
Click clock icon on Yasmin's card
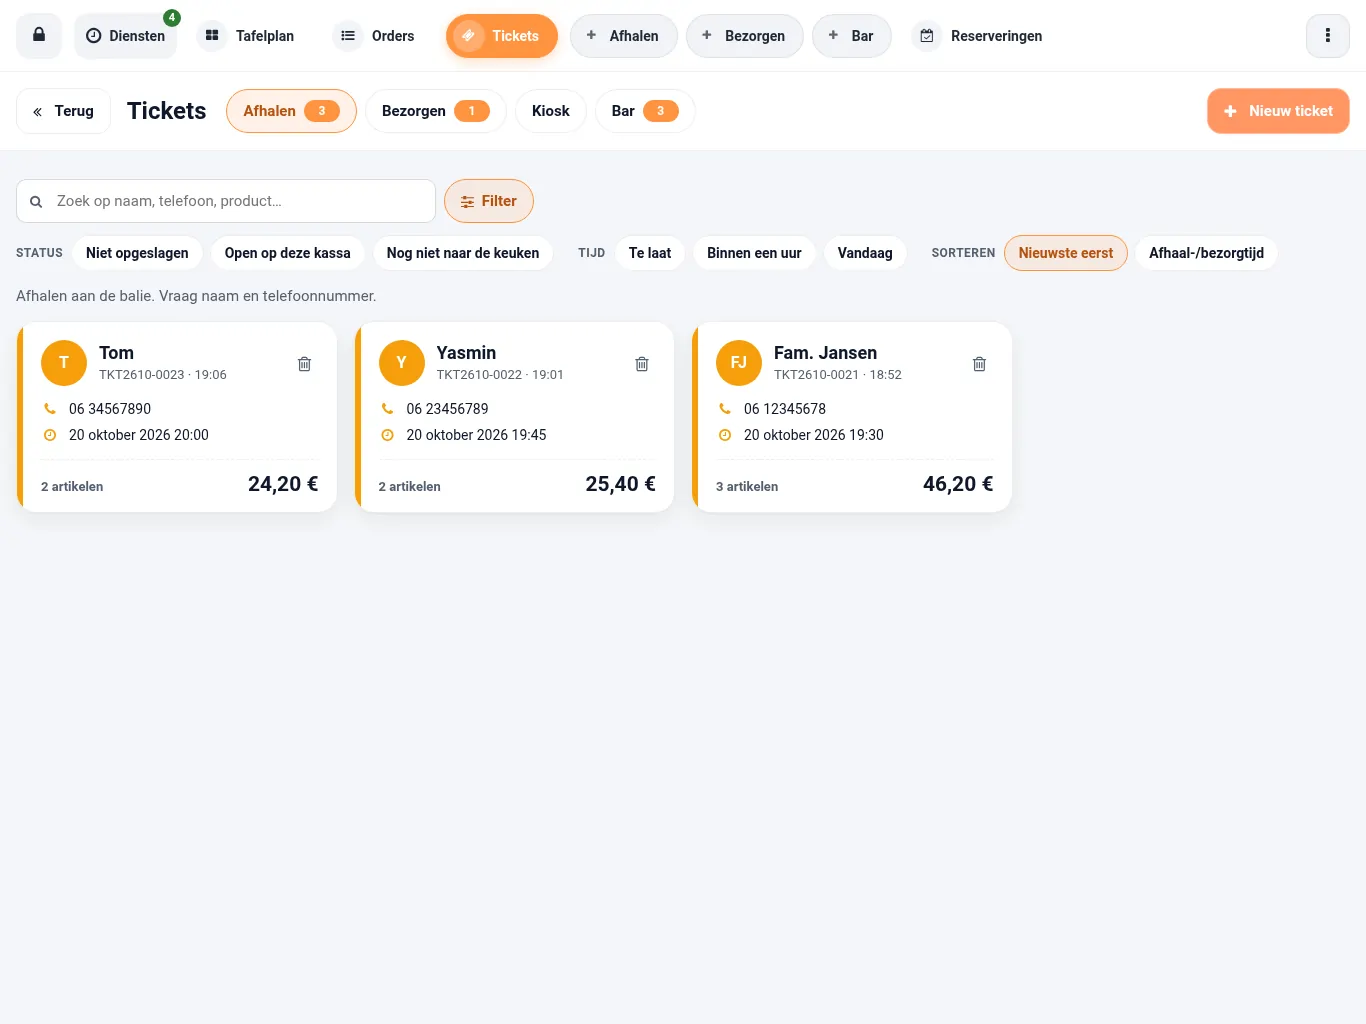(387, 435)
